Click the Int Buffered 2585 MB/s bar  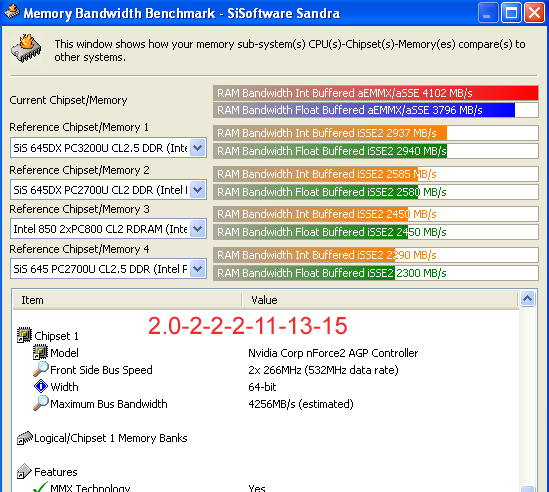pos(375,174)
